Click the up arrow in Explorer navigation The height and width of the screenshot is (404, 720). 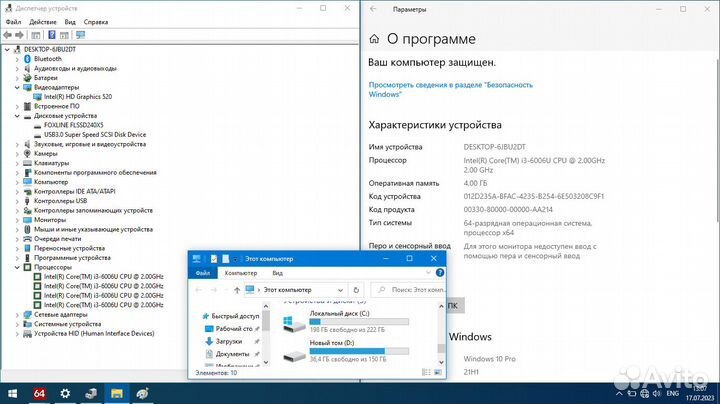coord(236,290)
